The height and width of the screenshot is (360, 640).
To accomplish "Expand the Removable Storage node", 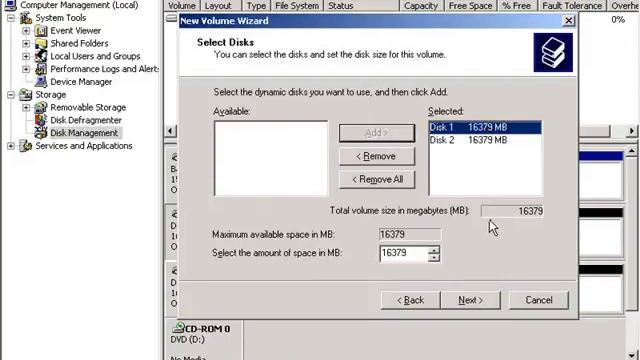I will pos(26,107).
